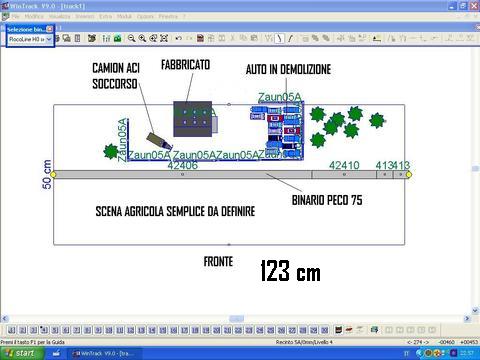
Task: Toggle layer 15 button
Action: point(163,330)
